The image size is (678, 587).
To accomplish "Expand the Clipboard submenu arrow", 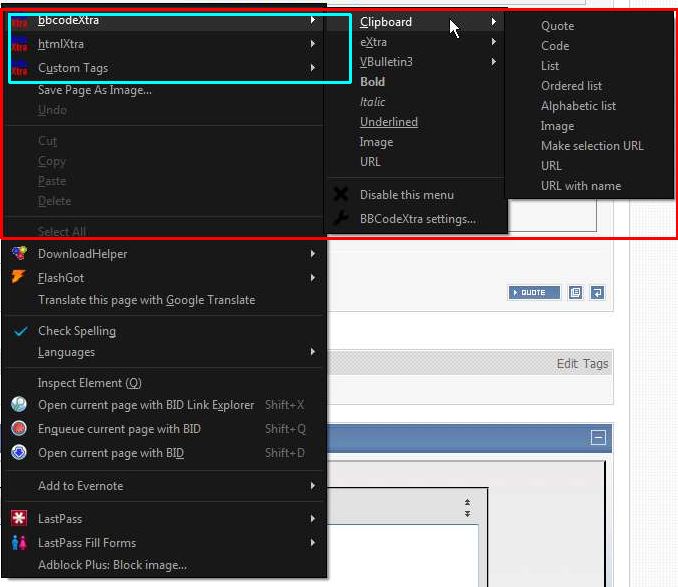I will click(x=493, y=21).
